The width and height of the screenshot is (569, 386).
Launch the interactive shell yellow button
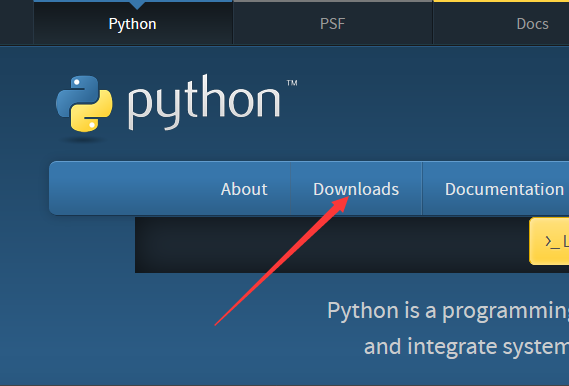pos(549,241)
